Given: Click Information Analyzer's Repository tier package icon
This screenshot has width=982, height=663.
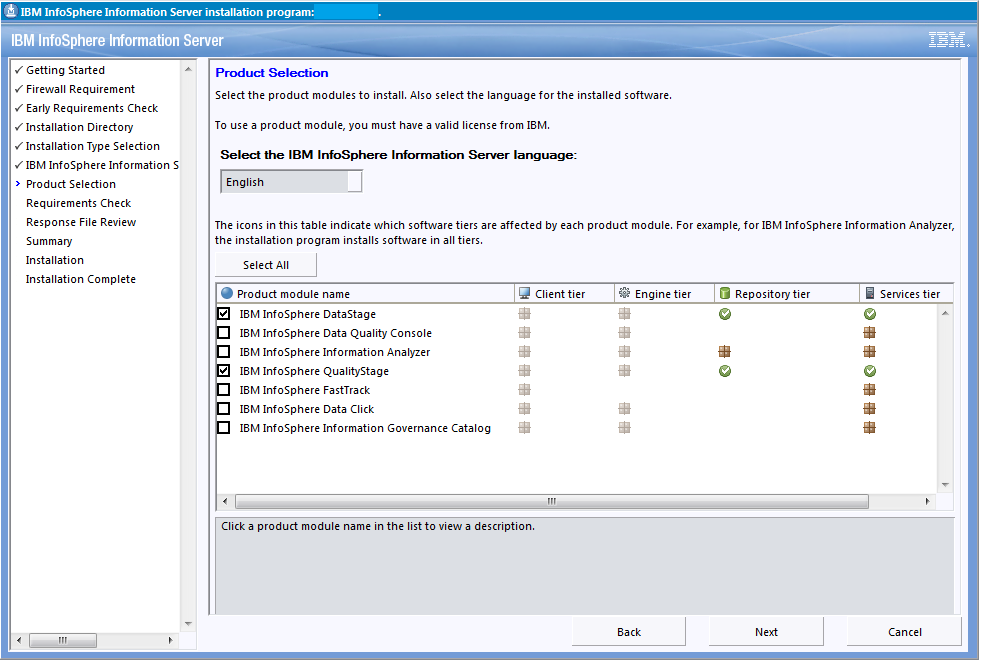Looking at the screenshot, I should [x=725, y=352].
